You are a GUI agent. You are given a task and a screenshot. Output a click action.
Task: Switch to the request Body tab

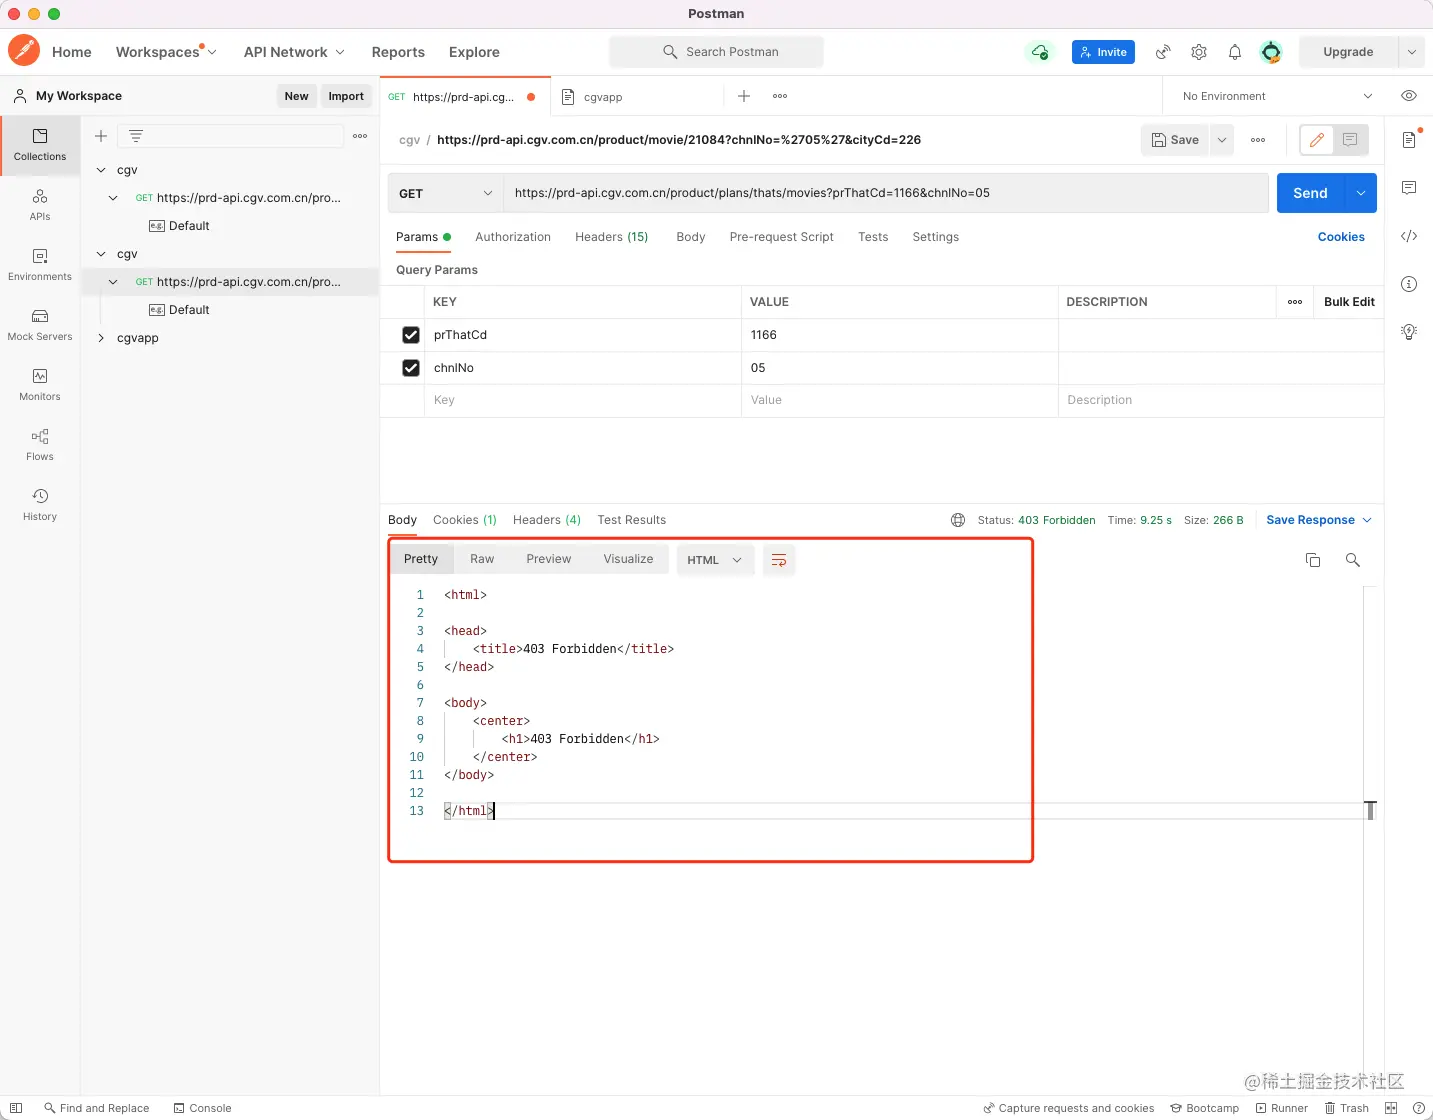pos(691,237)
